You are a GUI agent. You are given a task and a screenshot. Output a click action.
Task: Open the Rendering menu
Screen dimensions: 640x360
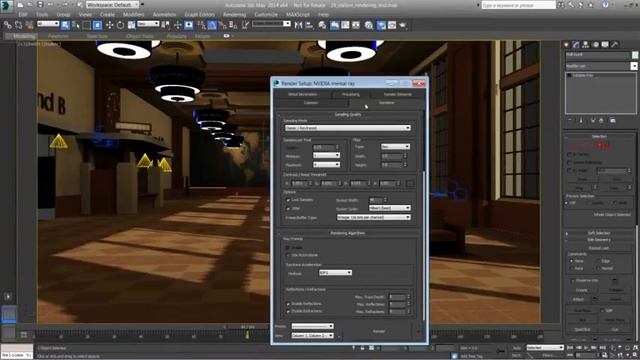(234, 14)
